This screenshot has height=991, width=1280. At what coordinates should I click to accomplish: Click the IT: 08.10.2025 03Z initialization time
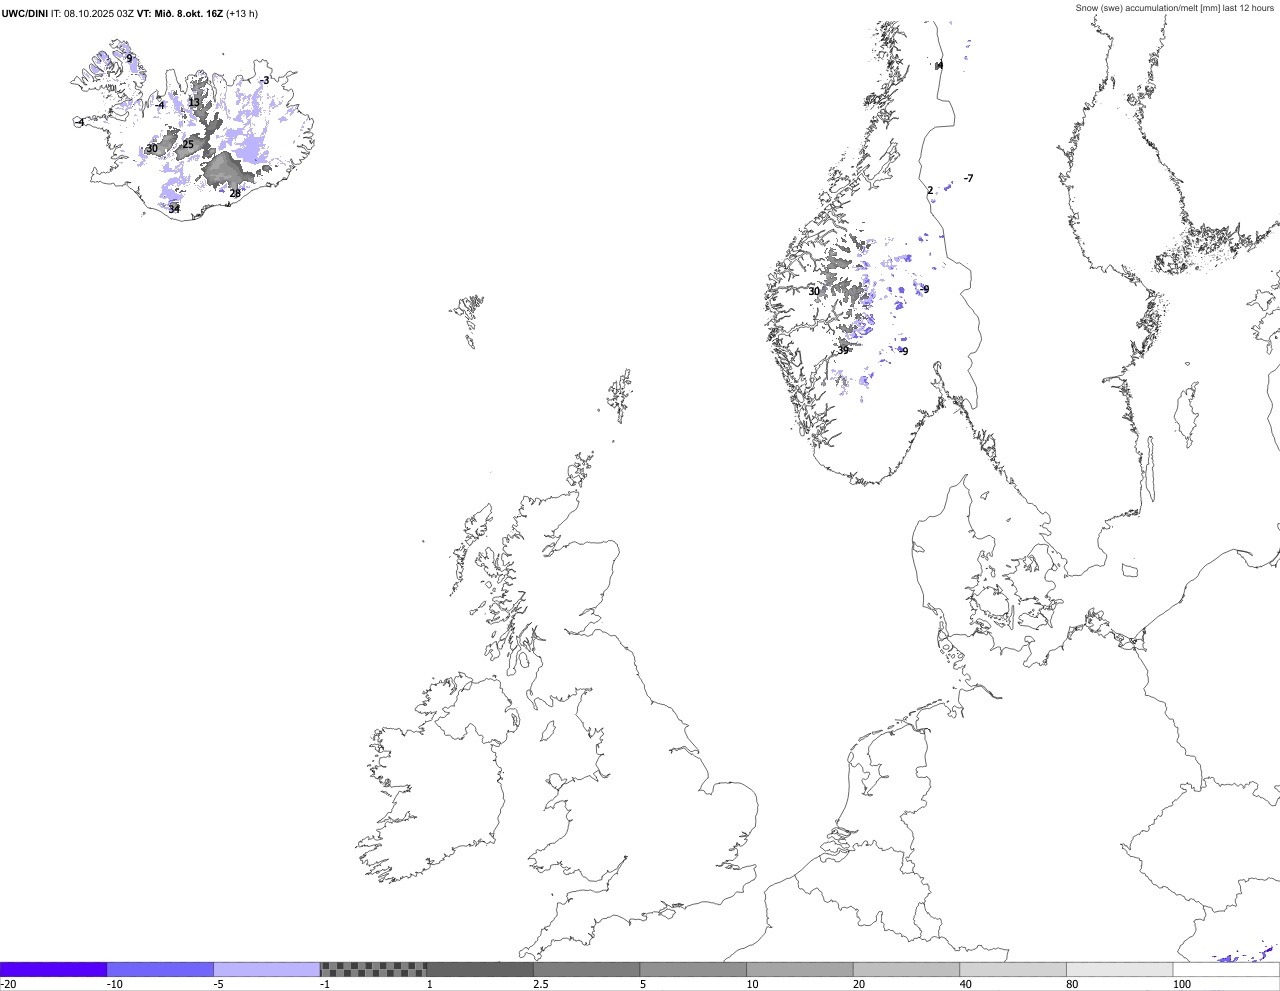(x=93, y=13)
